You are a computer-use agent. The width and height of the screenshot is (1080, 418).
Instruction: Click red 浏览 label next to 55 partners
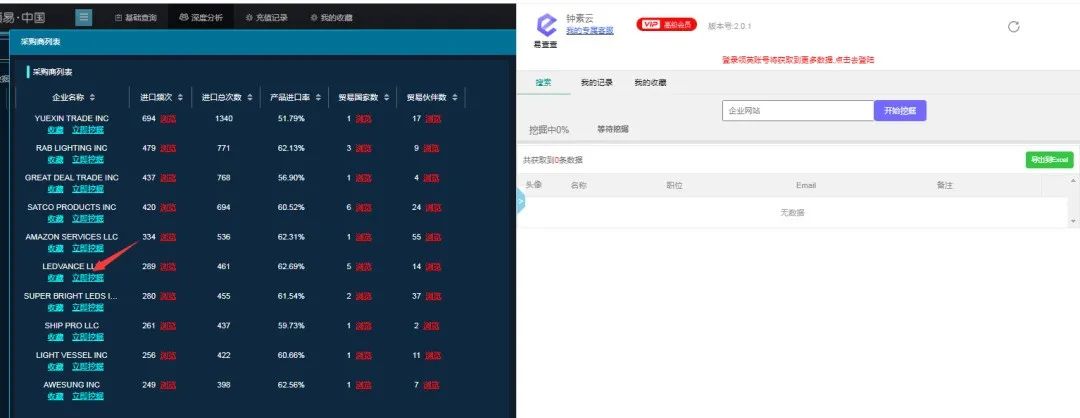pos(433,237)
